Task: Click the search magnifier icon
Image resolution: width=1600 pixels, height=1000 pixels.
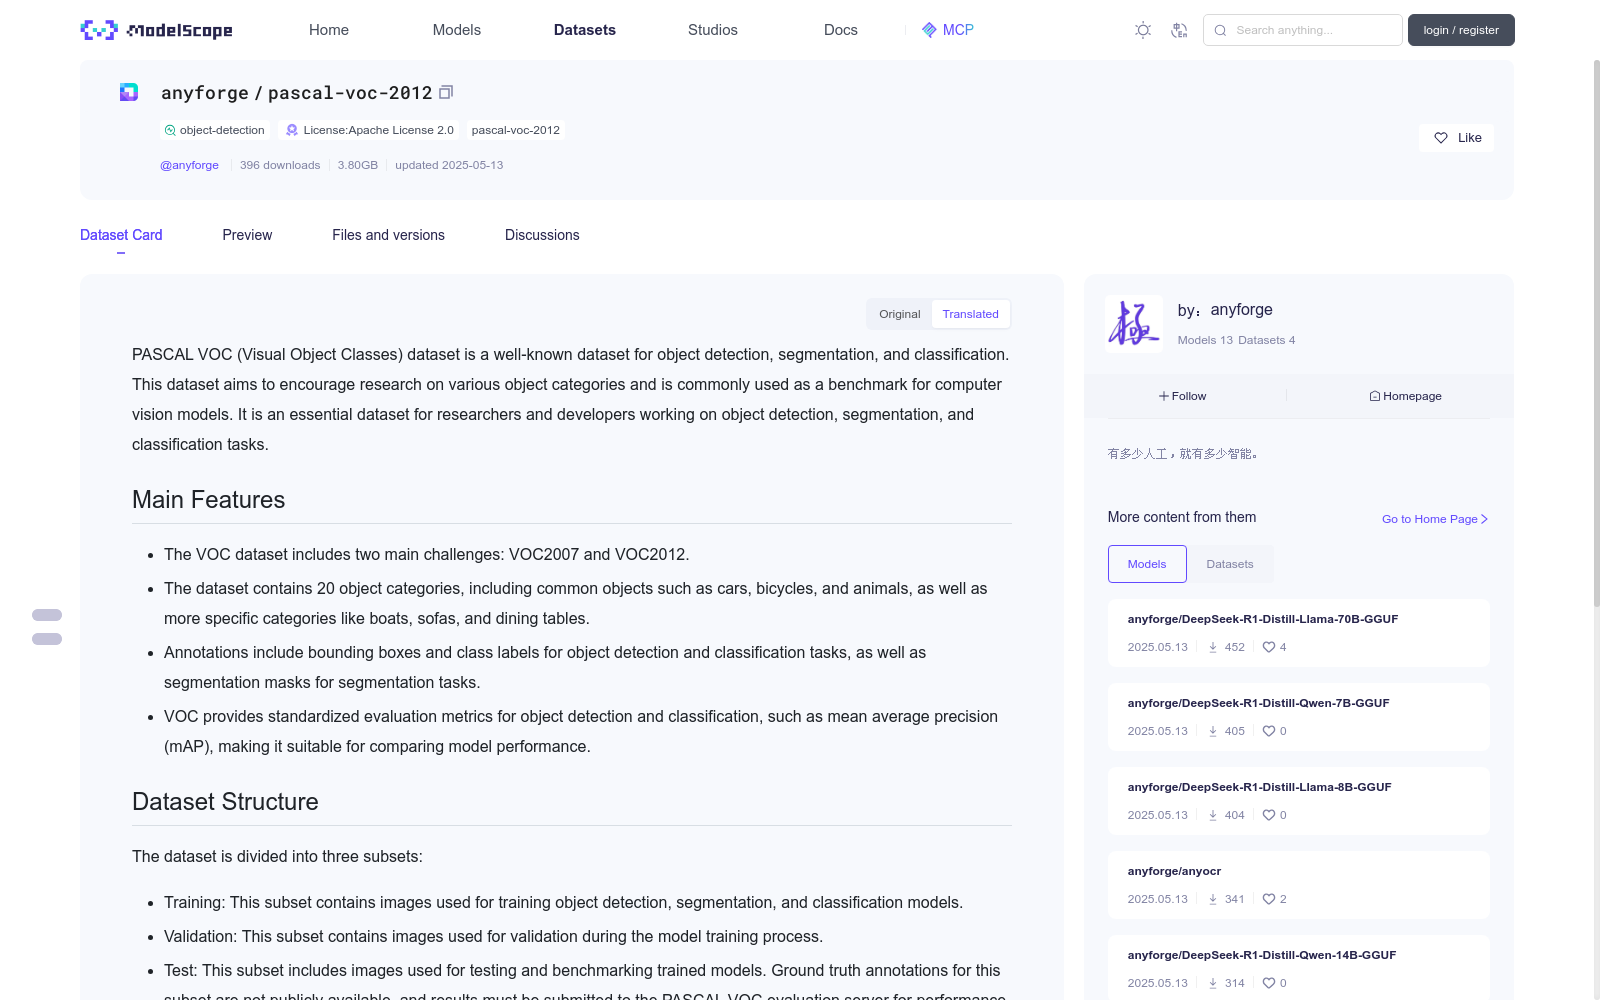Action: [1220, 30]
